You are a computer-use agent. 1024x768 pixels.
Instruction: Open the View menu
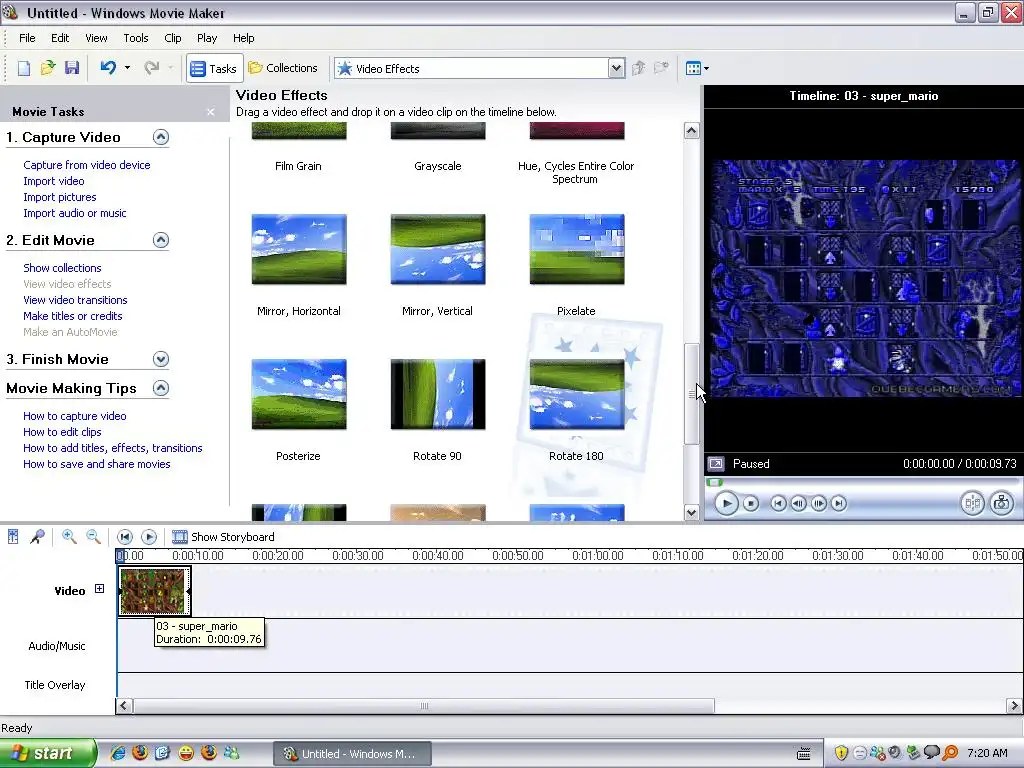(x=96, y=38)
